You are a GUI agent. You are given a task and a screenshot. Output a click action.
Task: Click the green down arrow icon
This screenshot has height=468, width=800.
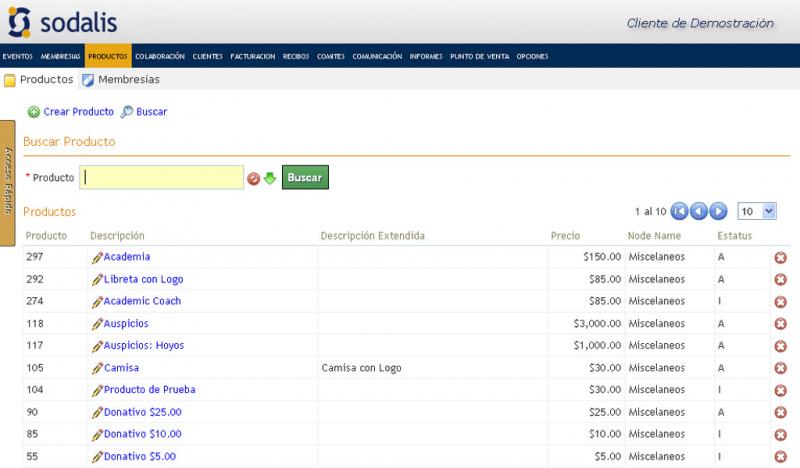(x=269, y=178)
